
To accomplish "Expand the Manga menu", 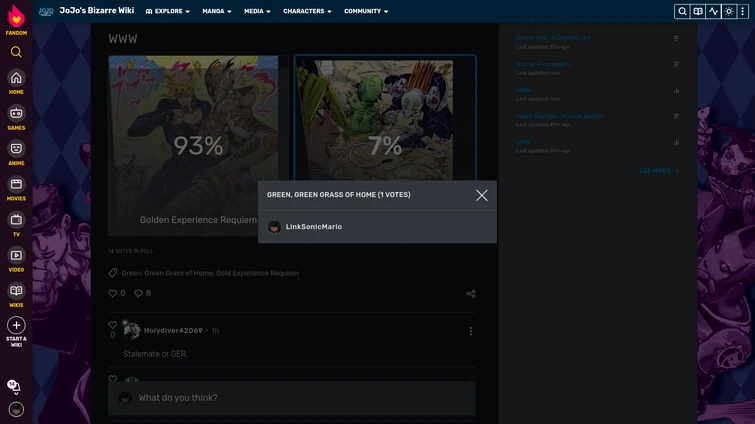I will (x=217, y=11).
